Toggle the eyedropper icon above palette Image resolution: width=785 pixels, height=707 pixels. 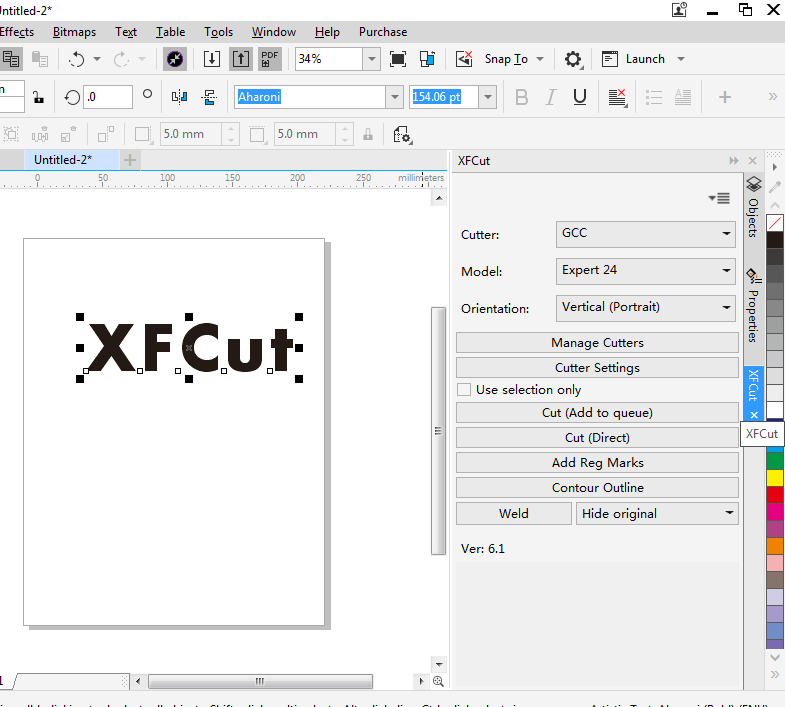(x=775, y=187)
